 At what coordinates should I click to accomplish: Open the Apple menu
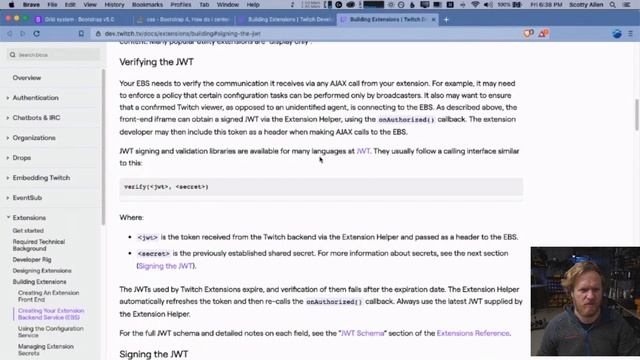click(x=11, y=5)
